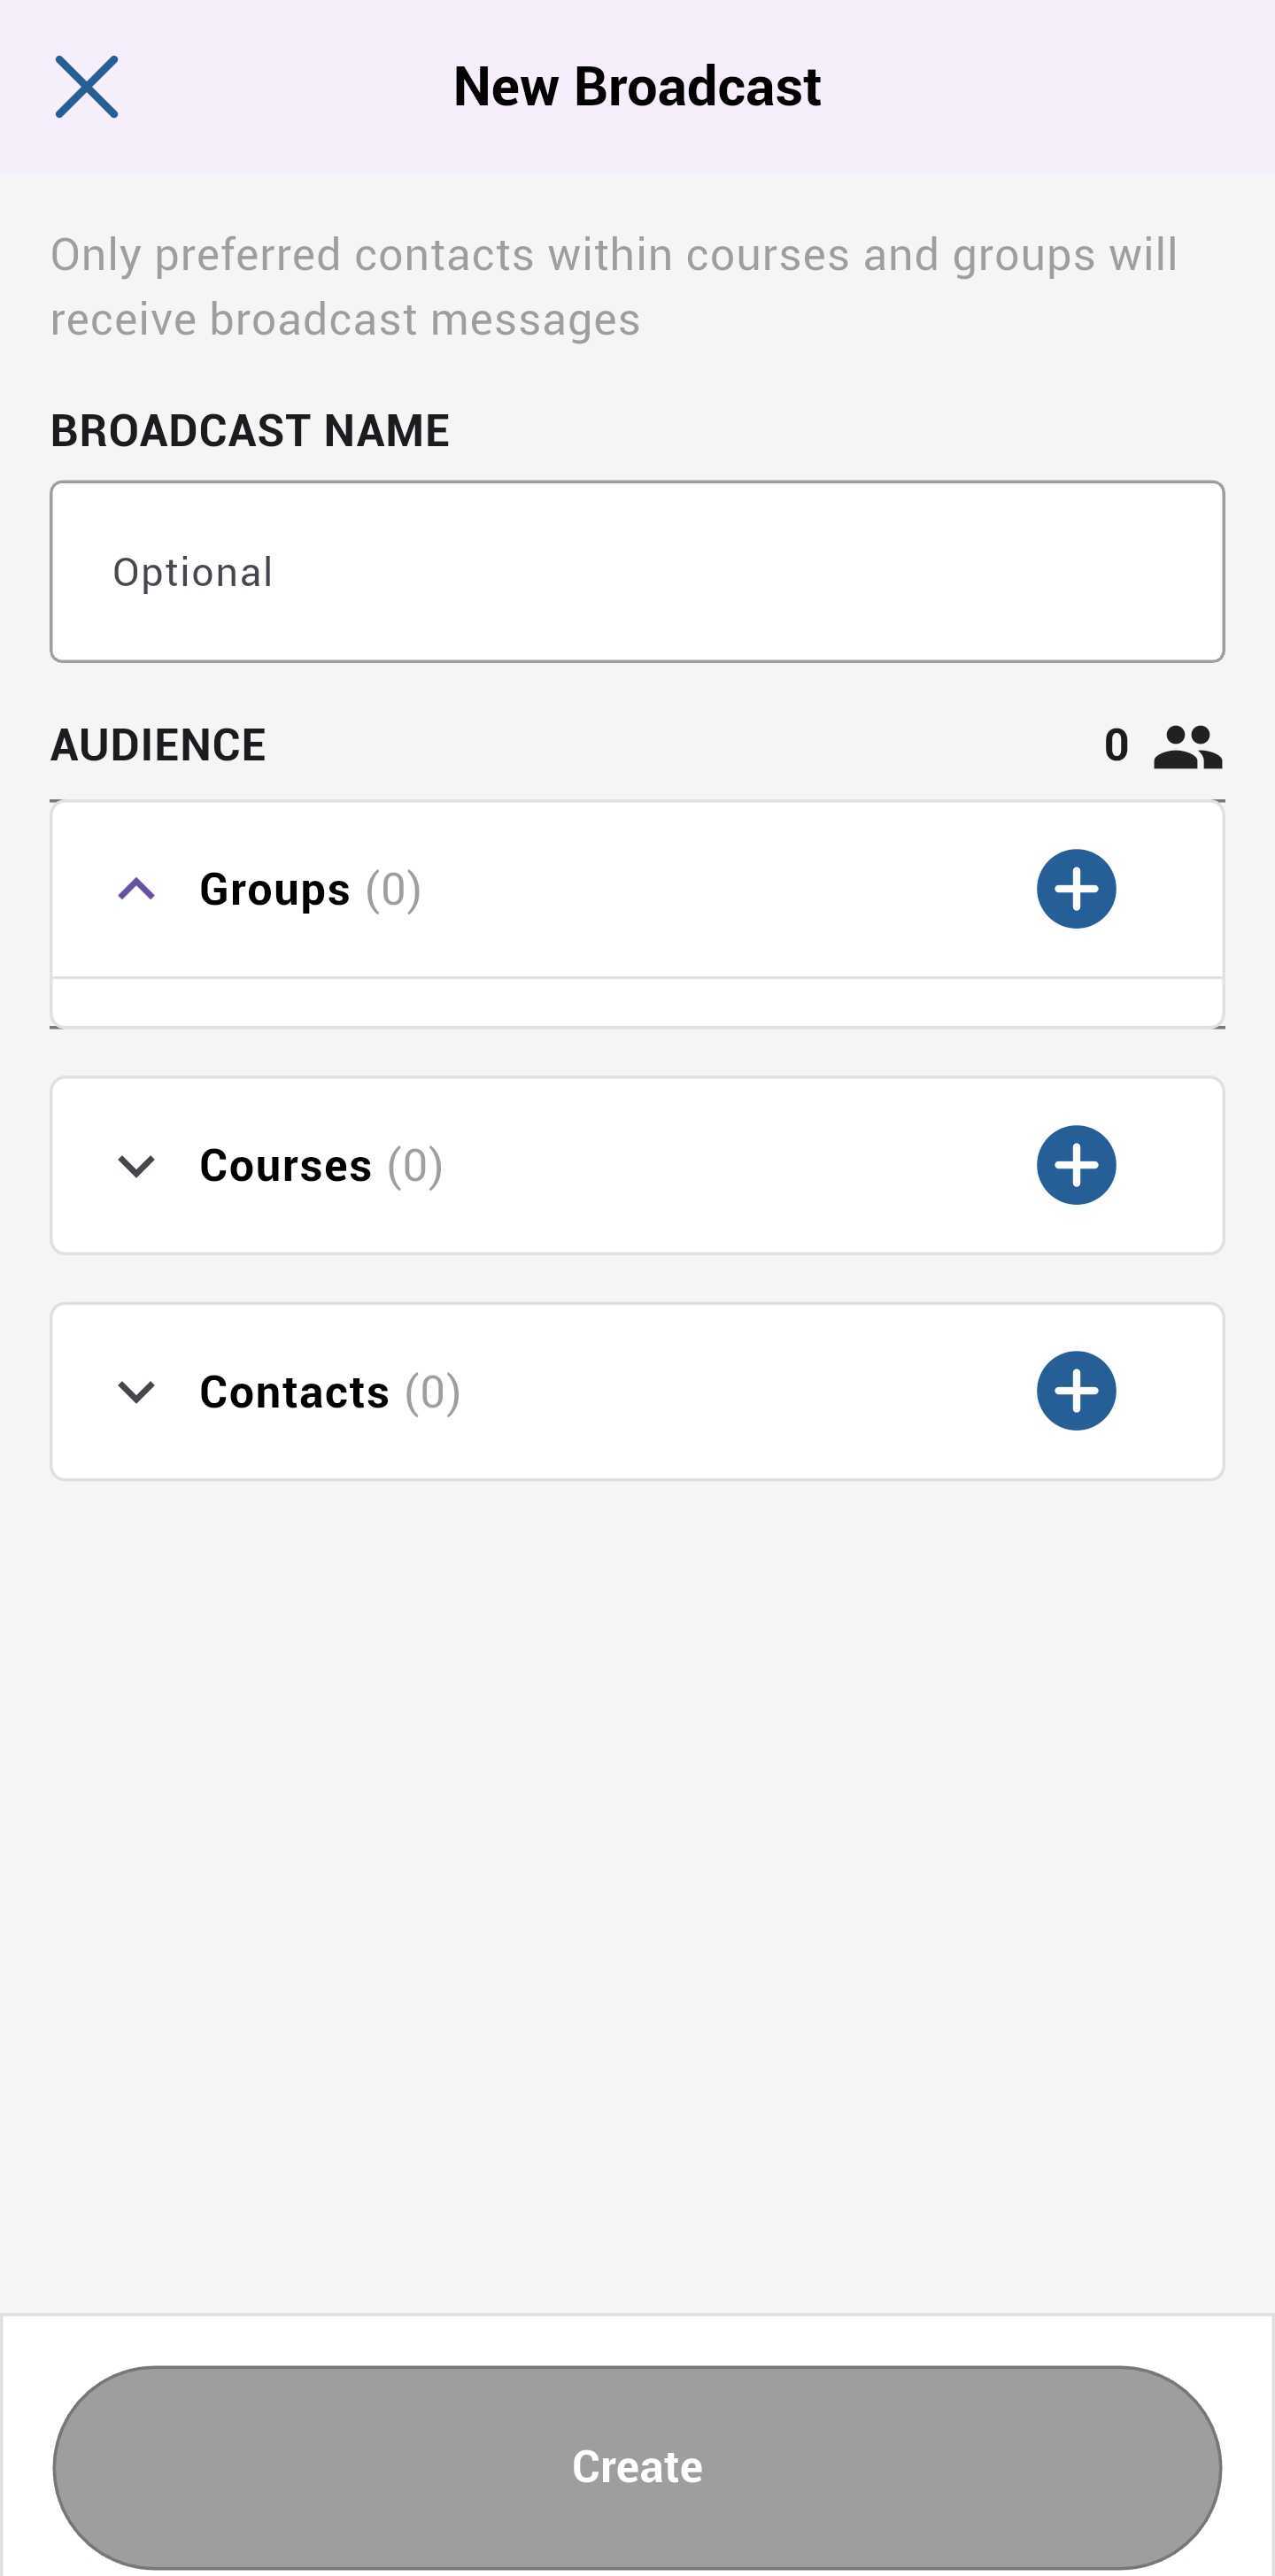
Task: Expand the Courses section chevron
Action: tap(136, 1166)
